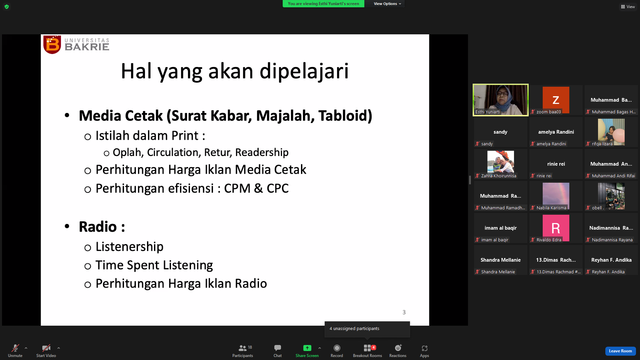Select Reyhan F. Andika participant tile
The width and height of the screenshot is (640, 360).
[611, 260]
